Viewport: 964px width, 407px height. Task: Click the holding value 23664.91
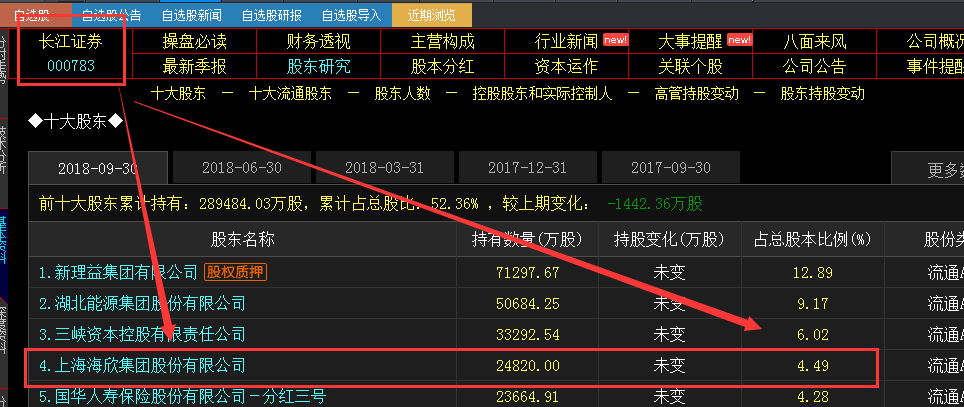tap(527, 397)
